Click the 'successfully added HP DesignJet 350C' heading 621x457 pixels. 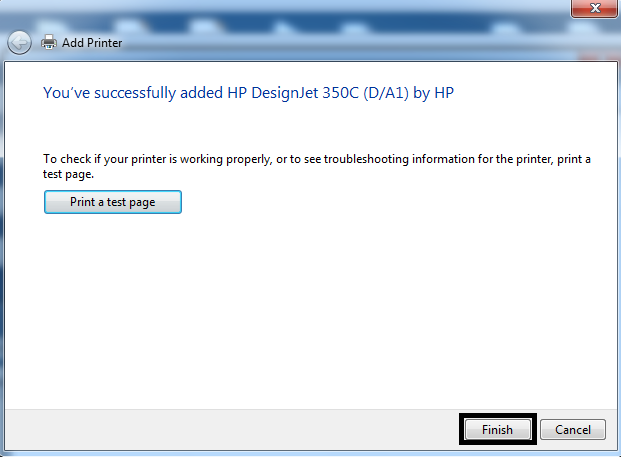248,93
